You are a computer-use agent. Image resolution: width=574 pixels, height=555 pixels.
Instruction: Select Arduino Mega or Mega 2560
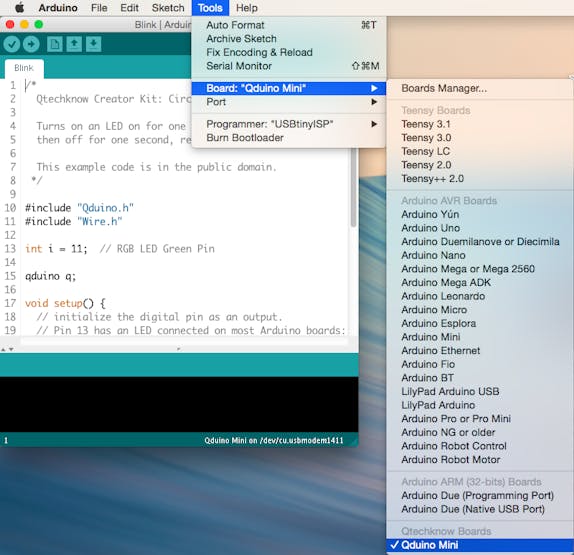point(480,269)
